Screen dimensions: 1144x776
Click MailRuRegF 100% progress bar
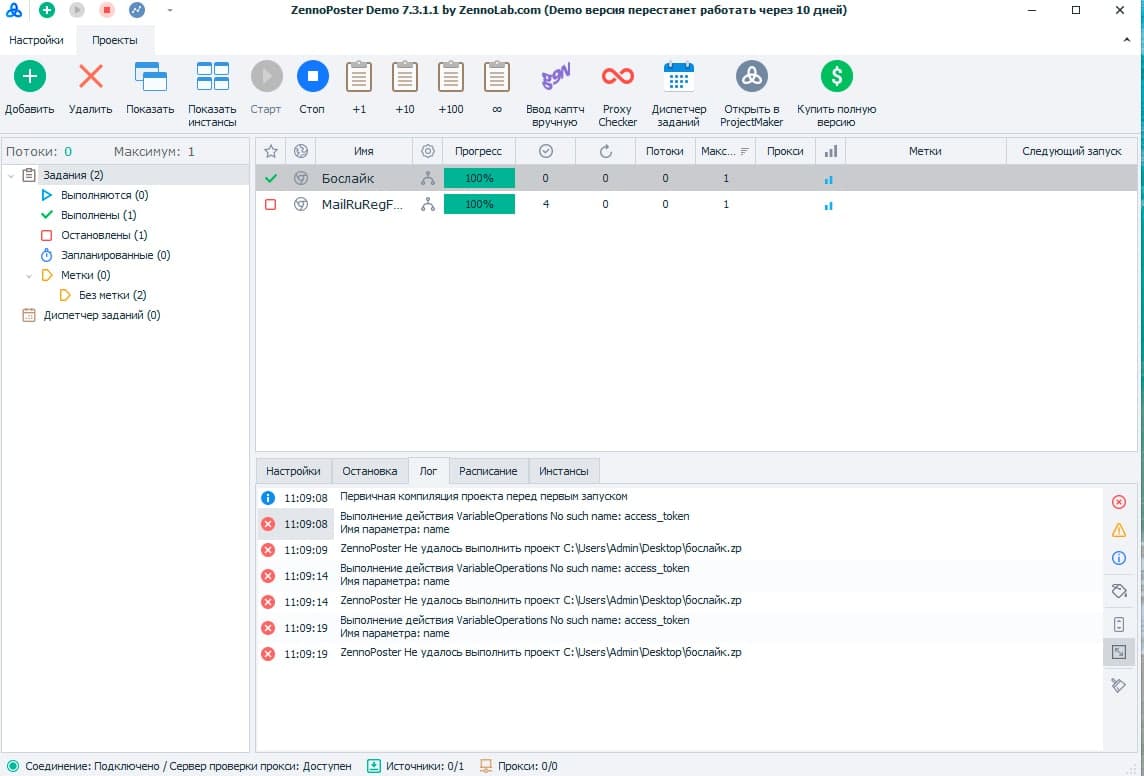(x=479, y=204)
